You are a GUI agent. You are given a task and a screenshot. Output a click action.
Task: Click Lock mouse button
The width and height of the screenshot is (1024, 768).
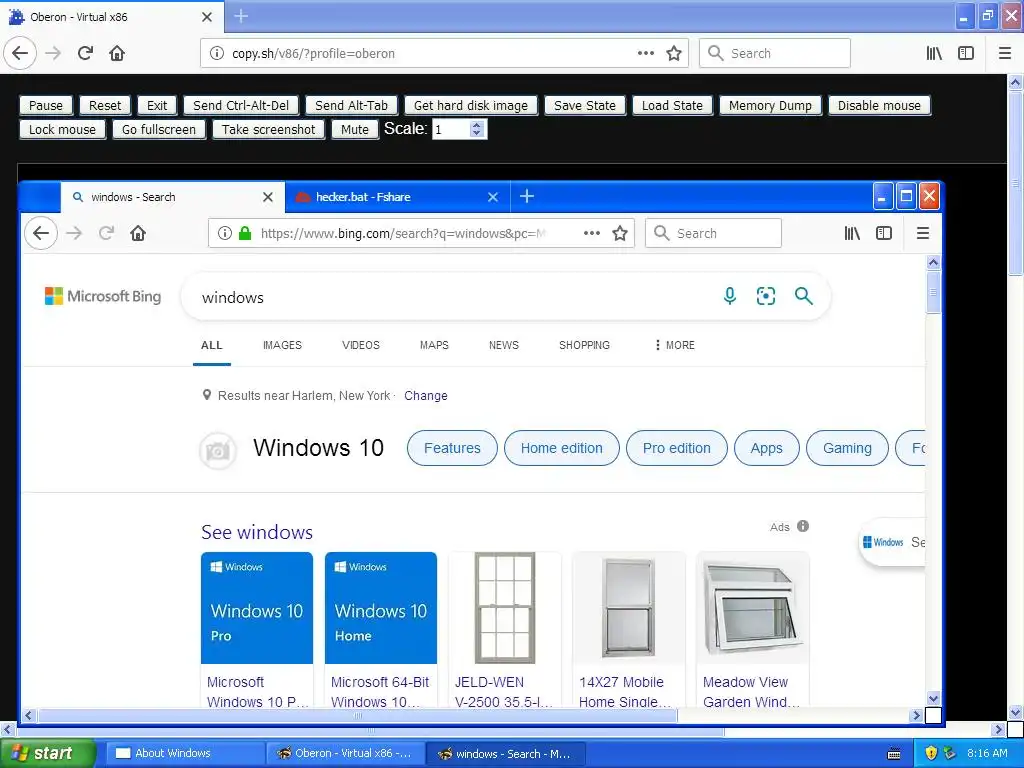coord(62,129)
